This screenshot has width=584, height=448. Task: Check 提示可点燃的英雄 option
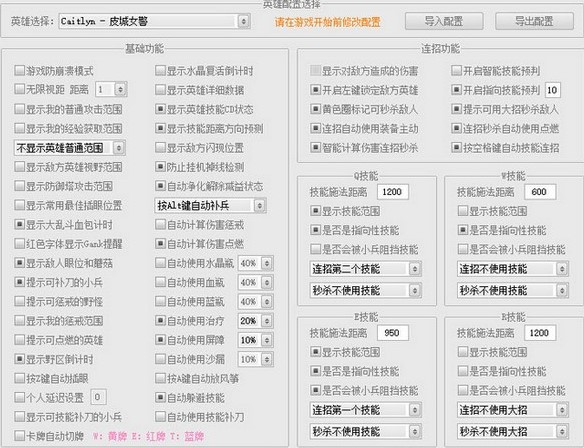tap(19, 340)
